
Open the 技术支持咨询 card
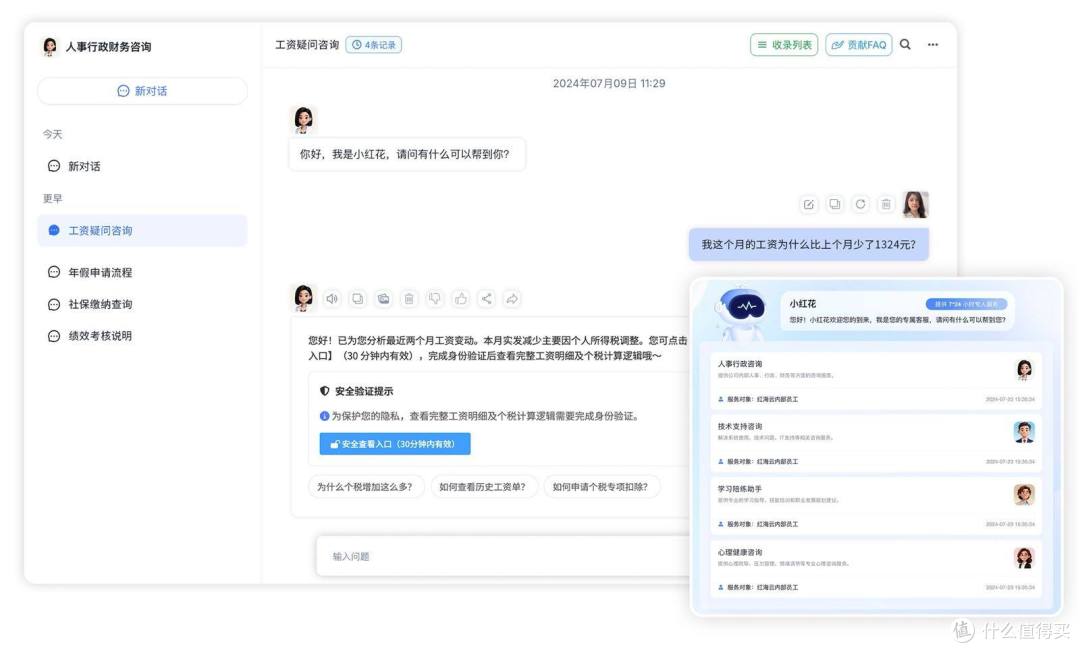(875, 443)
